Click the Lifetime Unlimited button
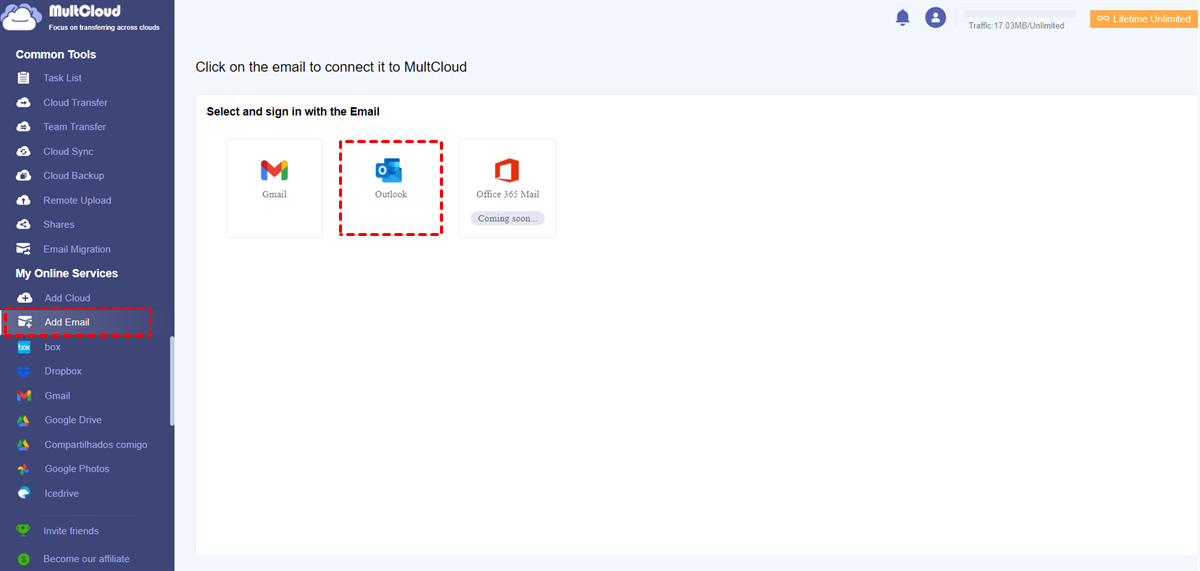This screenshot has height=571, width=1200. click(1145, 19)
